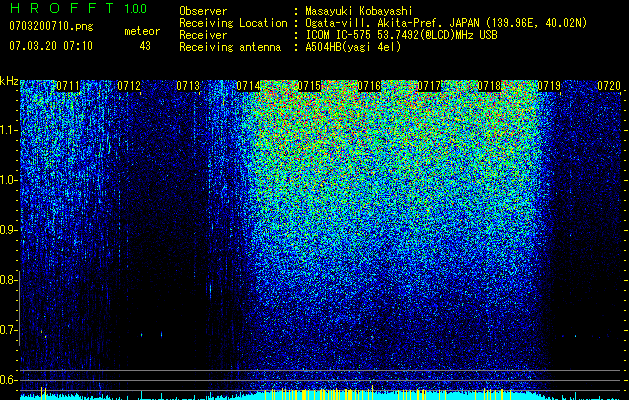Click the 0714 time marker
The image size is (629, 400).
coord(248,86)
